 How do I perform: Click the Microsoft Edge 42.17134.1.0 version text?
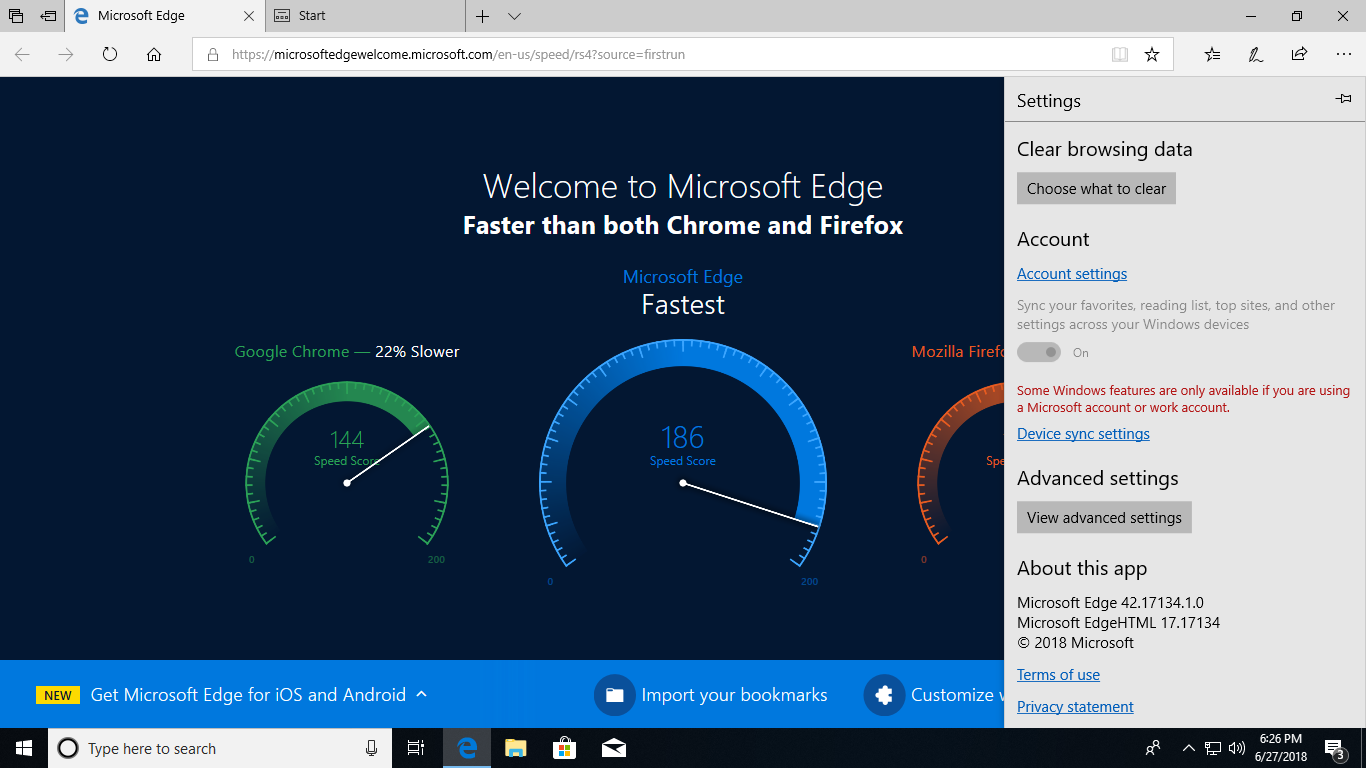pos(1110,603)
